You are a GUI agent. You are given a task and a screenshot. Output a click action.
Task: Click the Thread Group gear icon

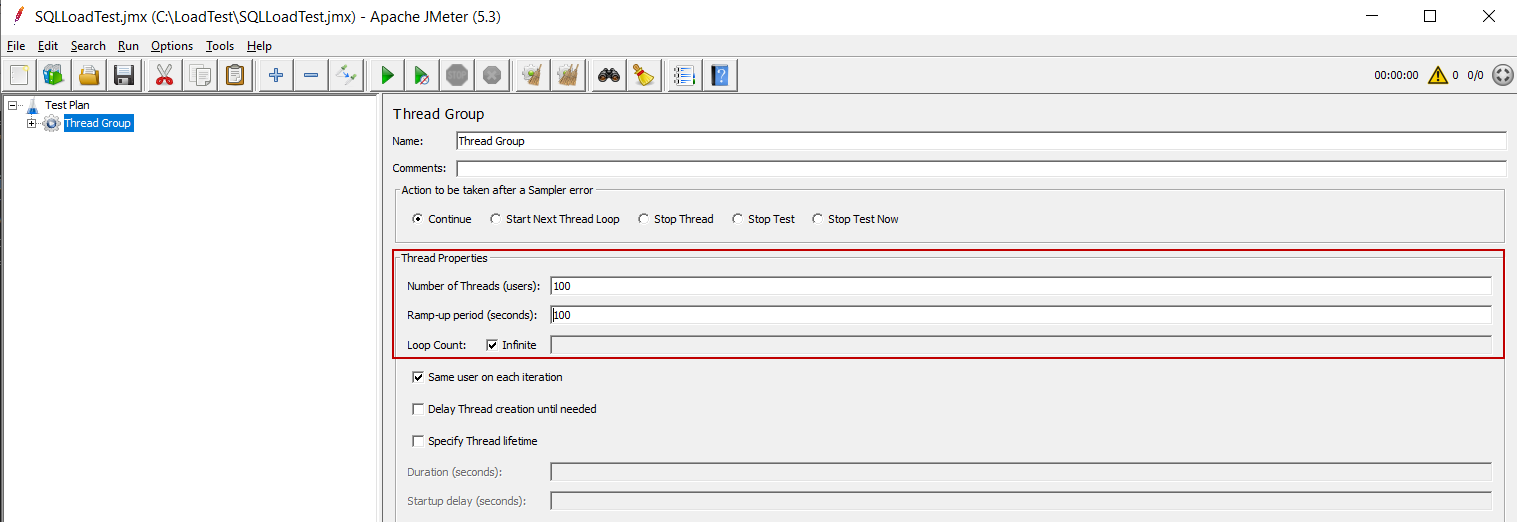click(x=52, y=123)
